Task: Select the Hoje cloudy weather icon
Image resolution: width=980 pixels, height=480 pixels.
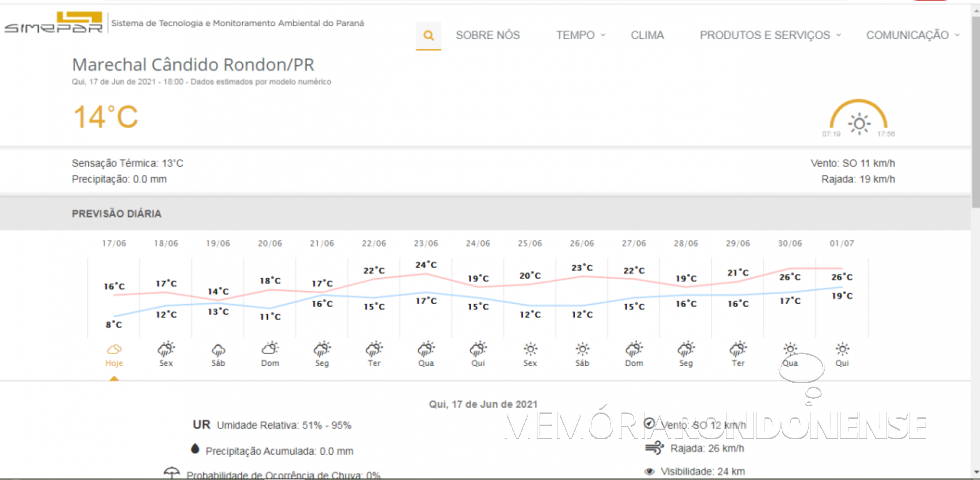Action: [114, 349]
